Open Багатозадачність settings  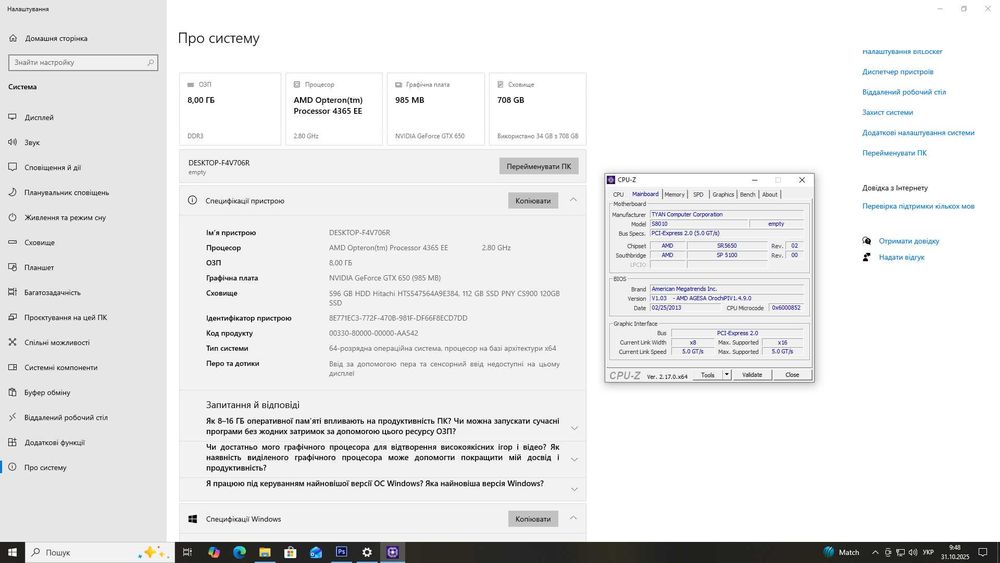[52, 292]
